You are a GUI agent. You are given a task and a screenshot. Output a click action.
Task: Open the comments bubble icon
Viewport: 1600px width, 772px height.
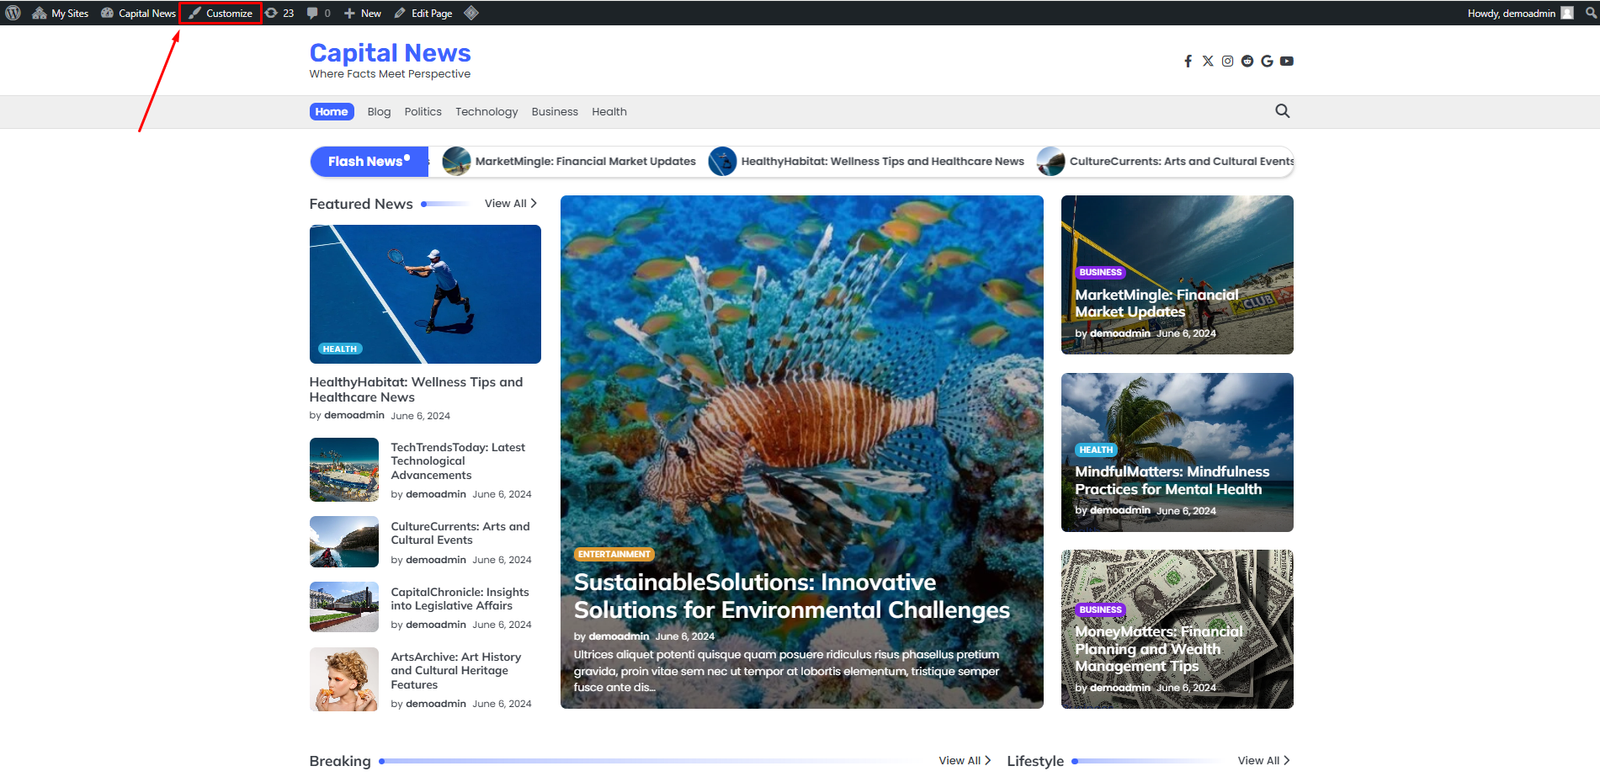pyautogui.click(x=319, y=13)
